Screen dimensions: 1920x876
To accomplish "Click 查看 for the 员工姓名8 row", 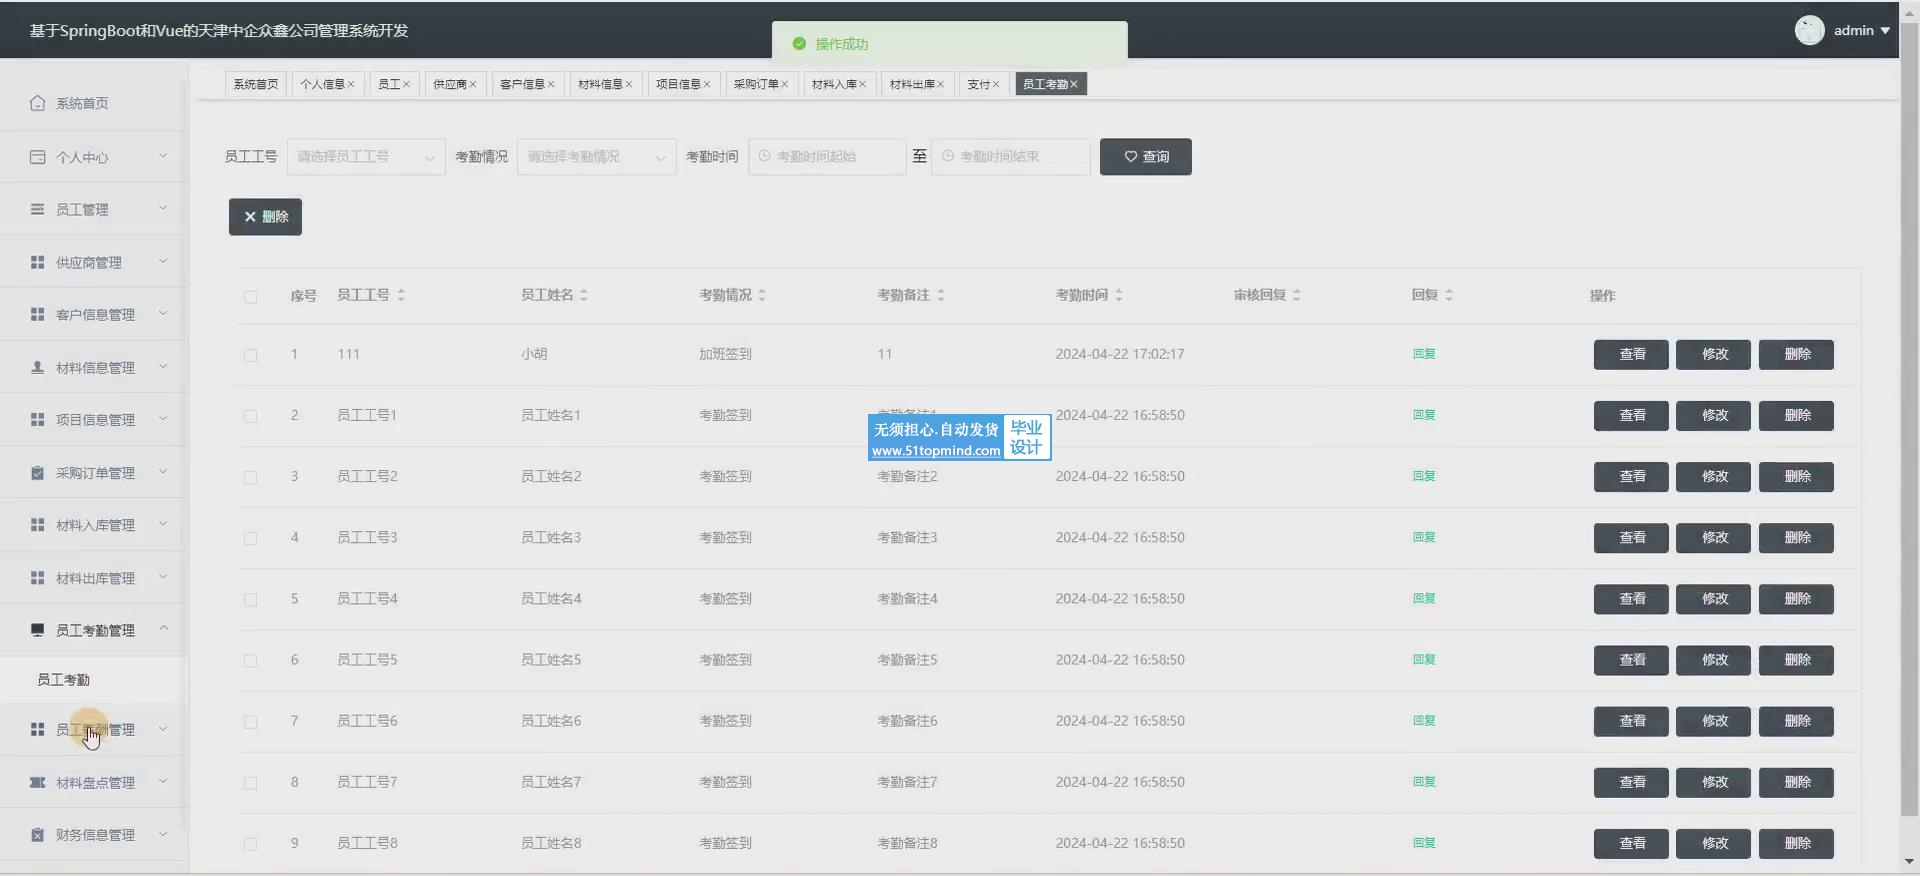I will (1631, 844).
